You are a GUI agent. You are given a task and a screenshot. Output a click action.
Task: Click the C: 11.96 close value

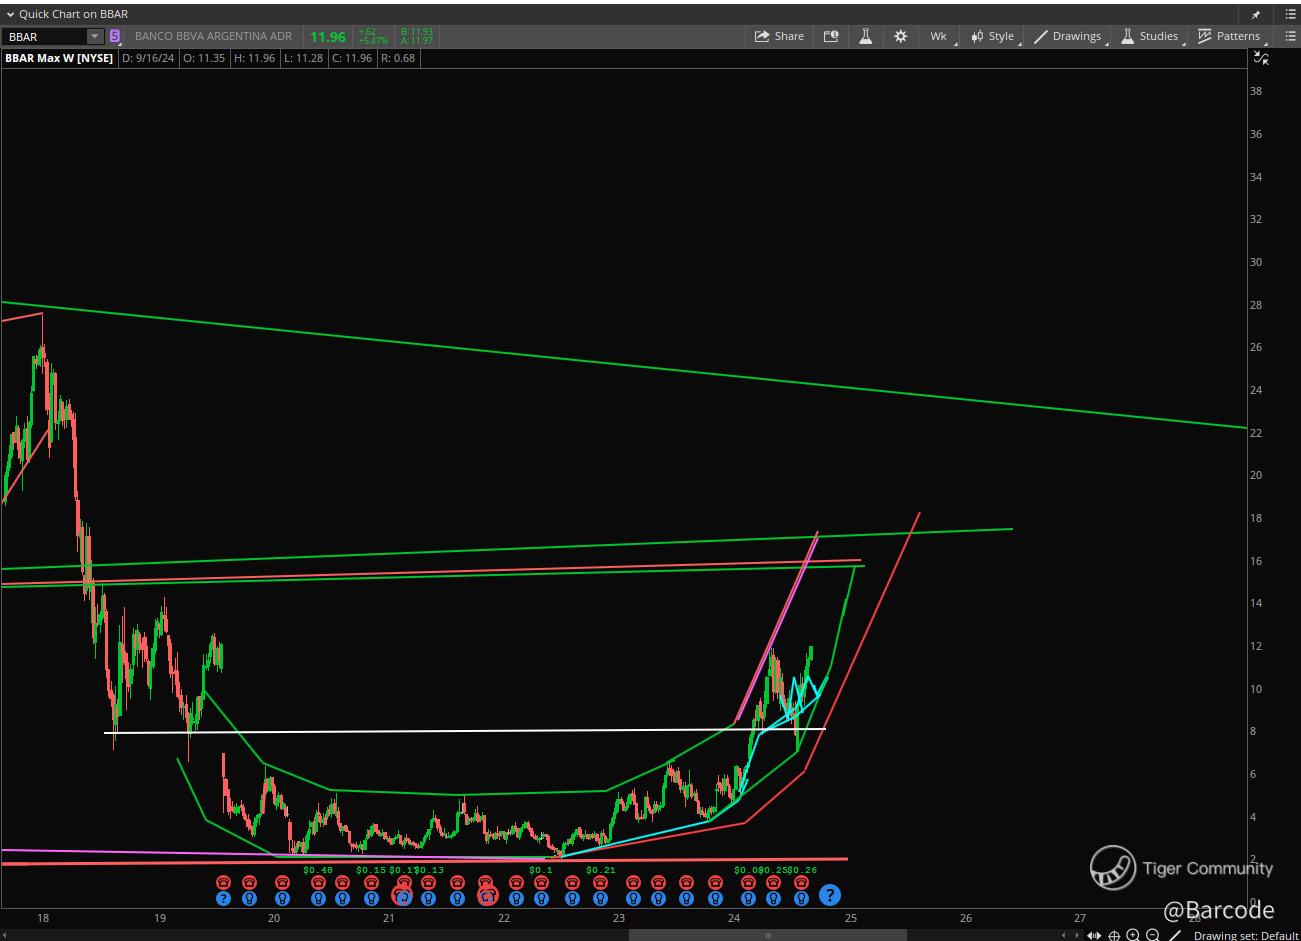pos(351,58)
